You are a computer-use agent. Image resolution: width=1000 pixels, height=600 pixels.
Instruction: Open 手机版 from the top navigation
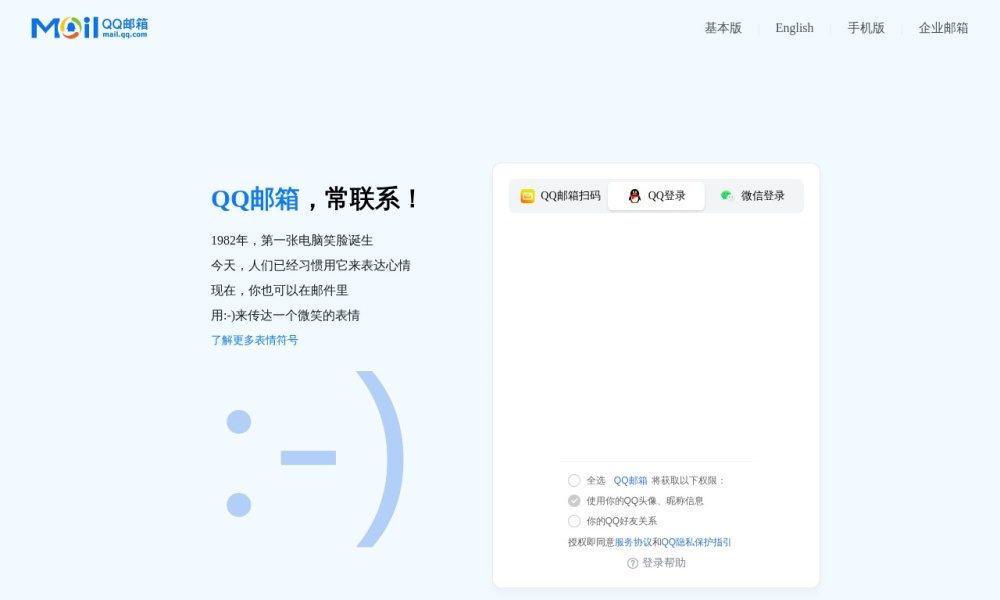coord(866,28)
